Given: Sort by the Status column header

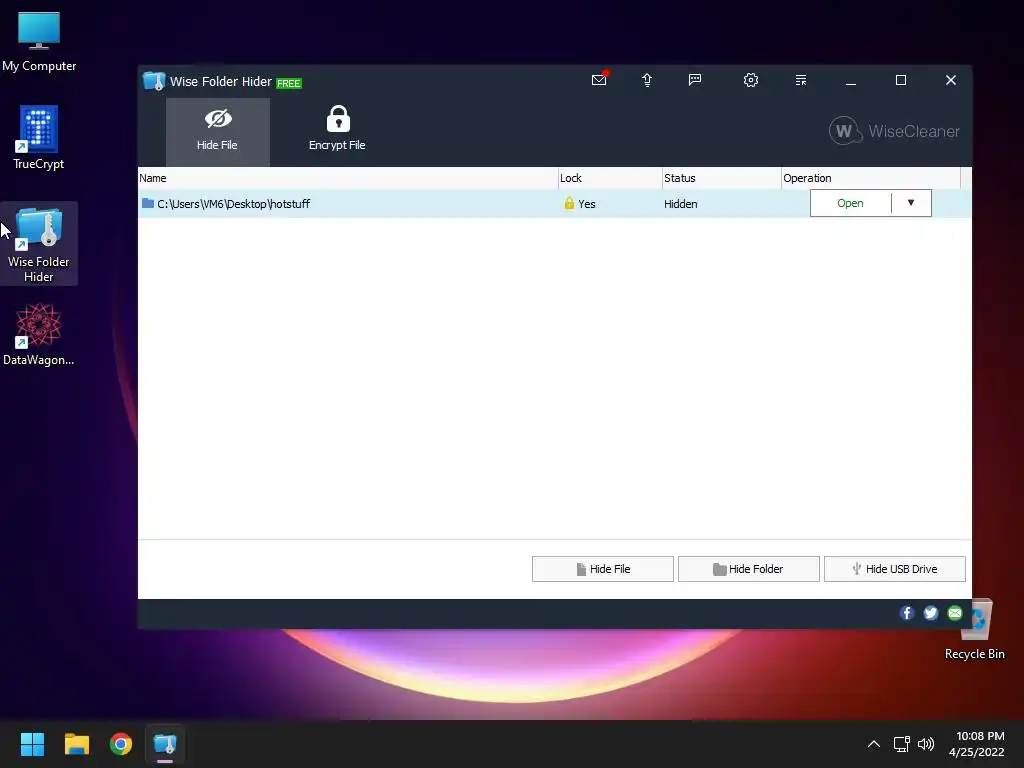Looking at the screenshot, I should point(722,178).
